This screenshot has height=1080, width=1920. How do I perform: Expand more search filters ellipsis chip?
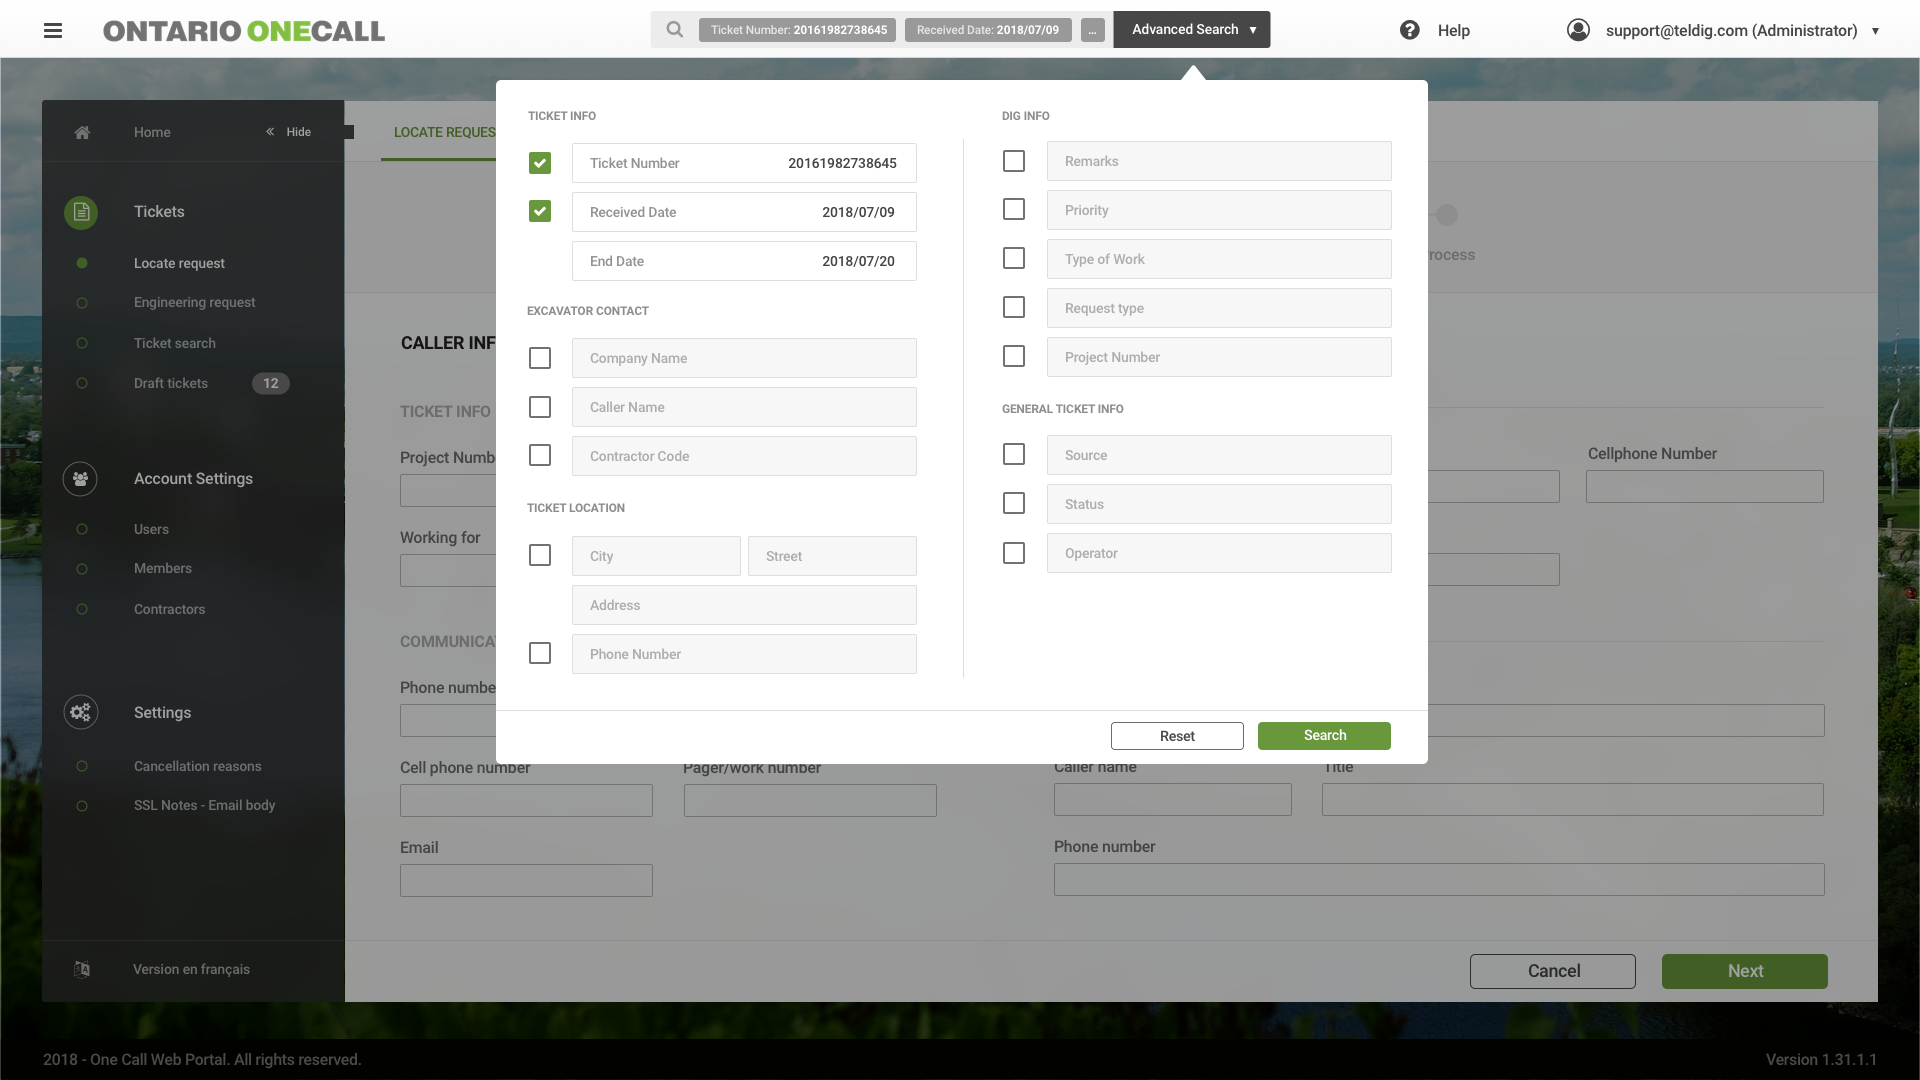click(x=1092, y=30)
